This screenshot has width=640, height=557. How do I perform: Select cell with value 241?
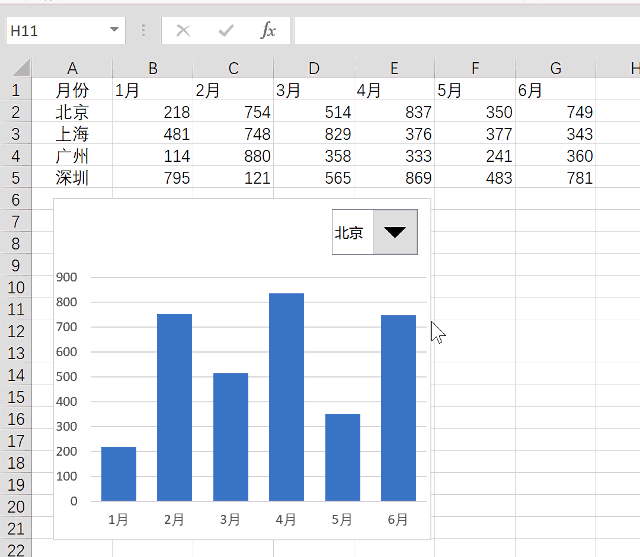tap(475, 156)
